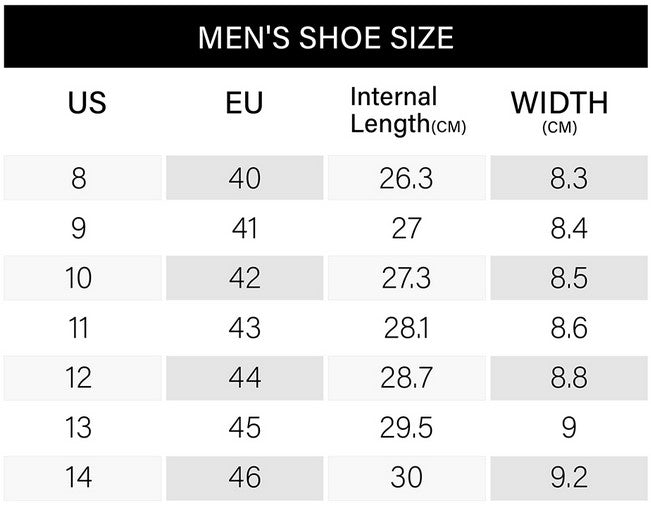Select US size 13 cell

tap(83, 427)
